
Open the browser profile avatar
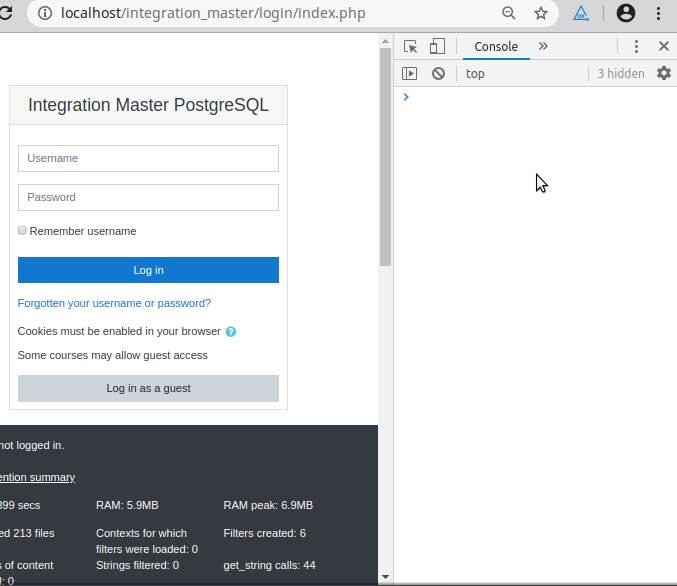tap(626, 13)
